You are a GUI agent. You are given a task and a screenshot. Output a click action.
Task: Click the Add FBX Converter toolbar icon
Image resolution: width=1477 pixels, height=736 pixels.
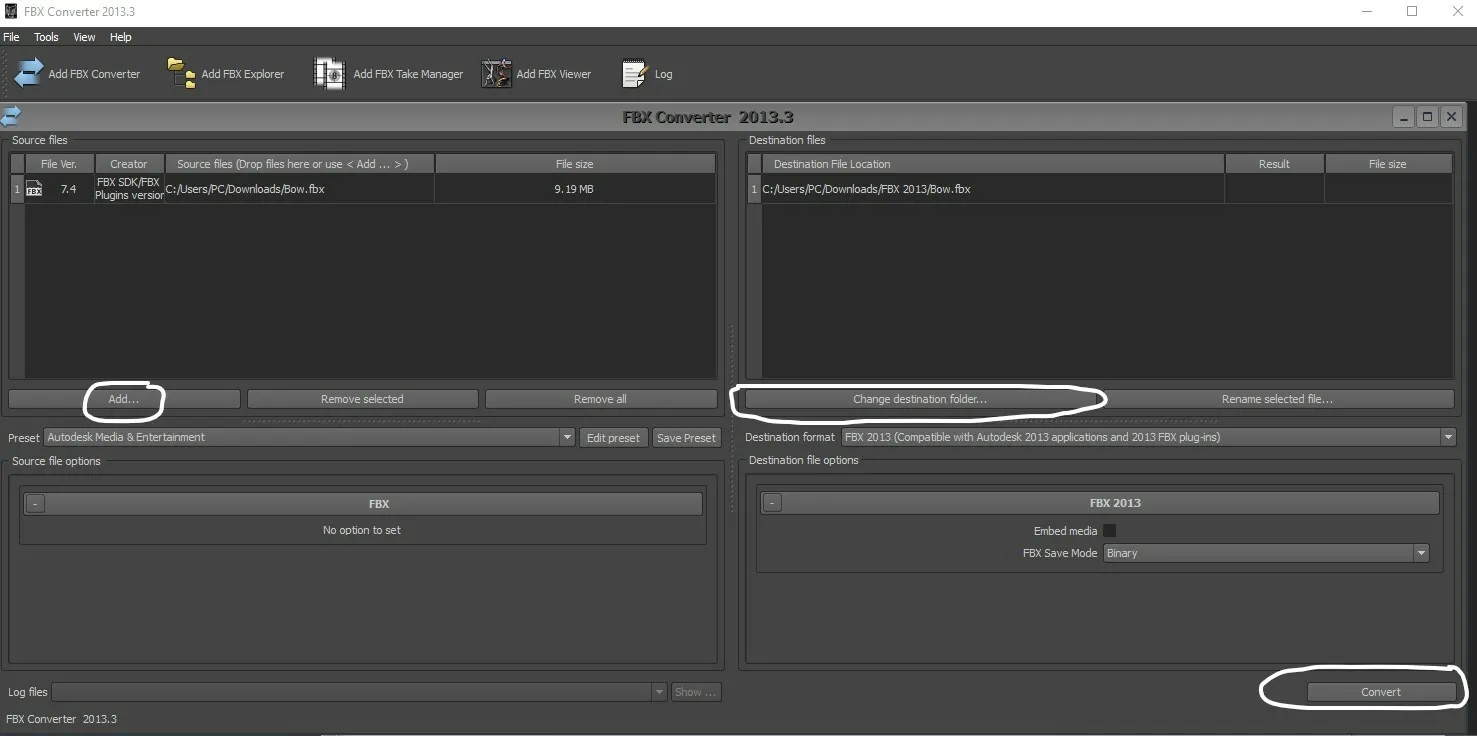coord(29,73)
